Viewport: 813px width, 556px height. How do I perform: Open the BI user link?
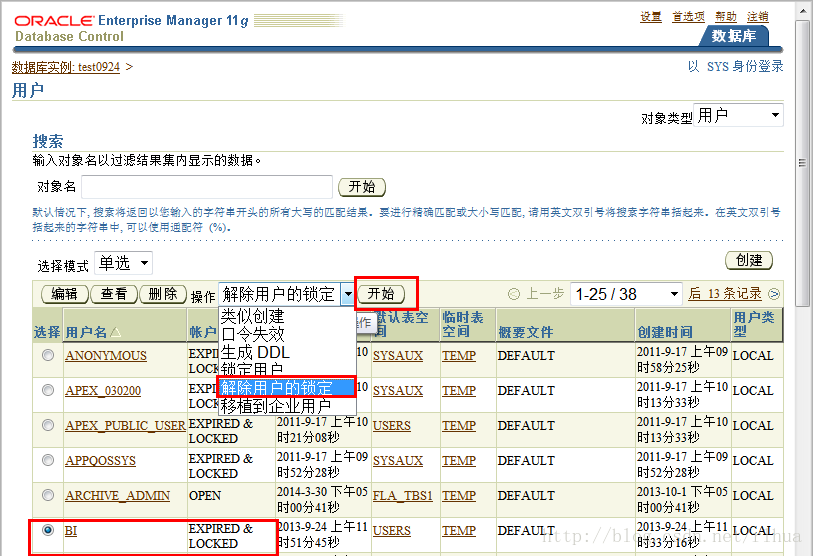point(71,531)
